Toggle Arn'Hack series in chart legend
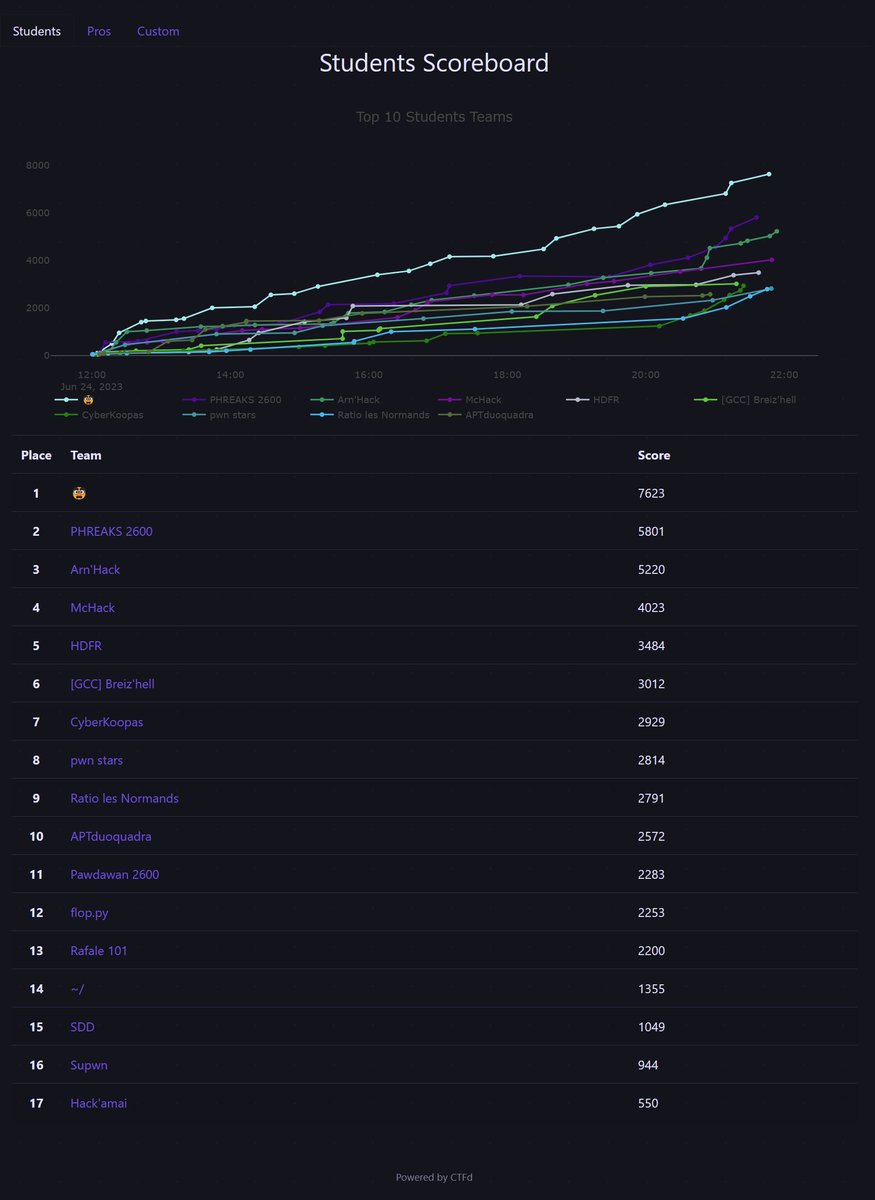 click(345, 400)
